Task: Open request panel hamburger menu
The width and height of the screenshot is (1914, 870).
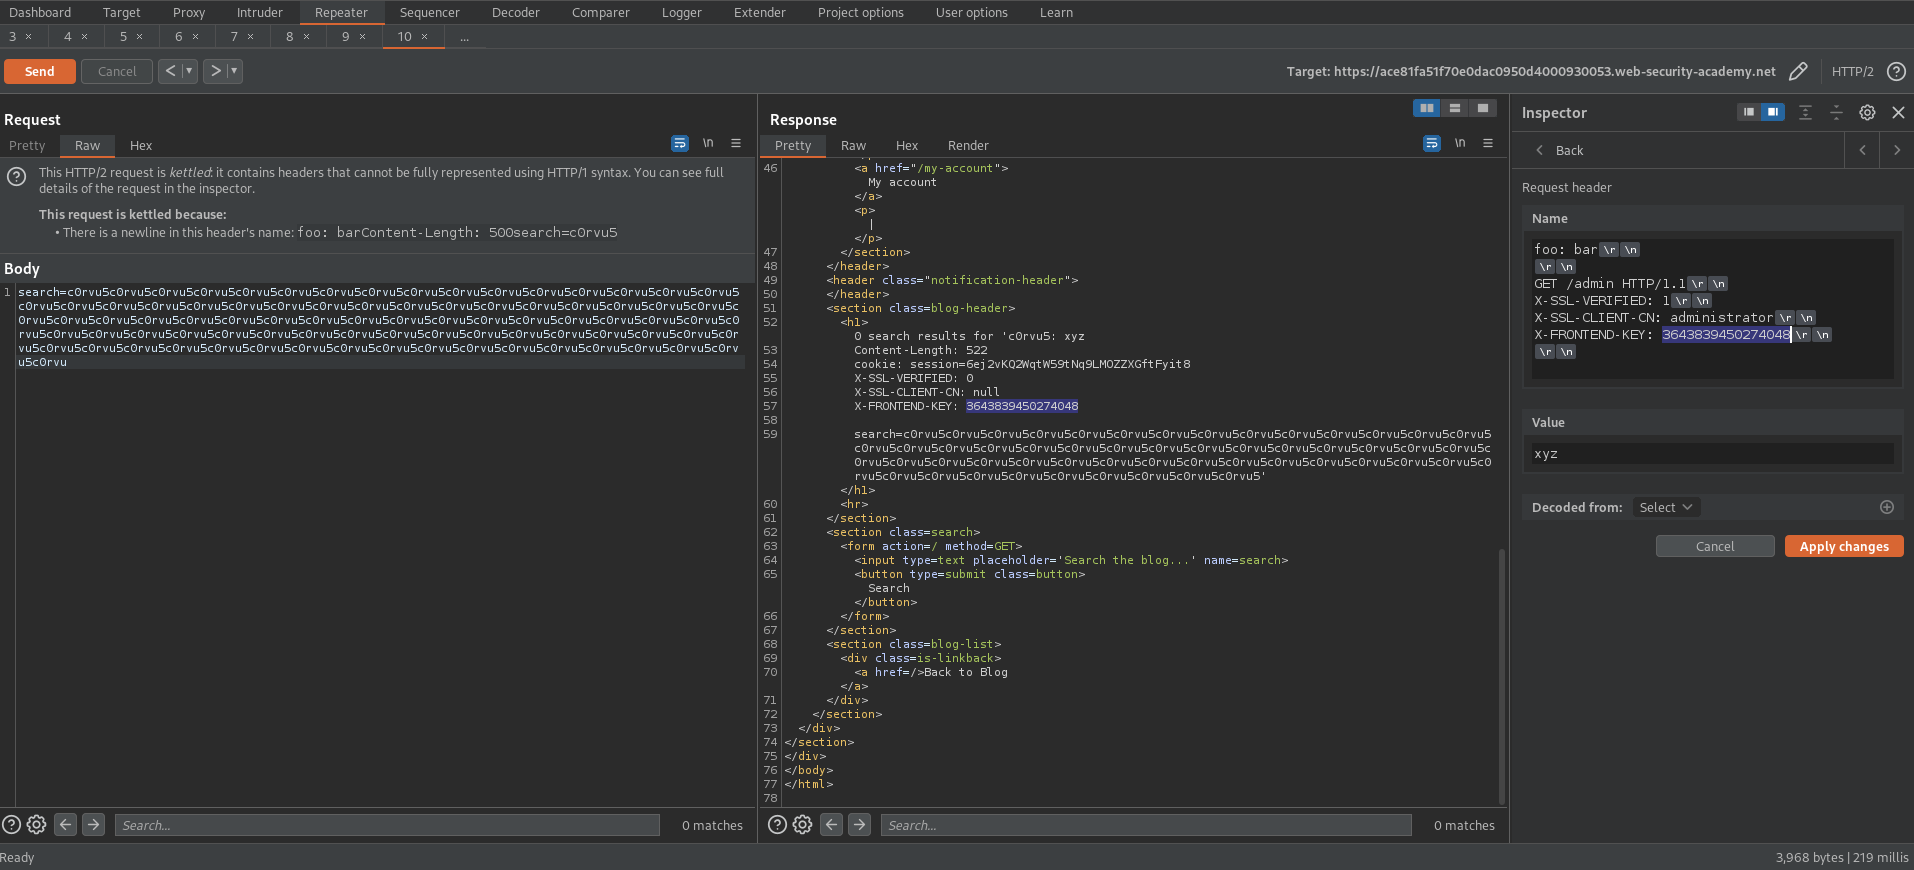Action: tap(736, 143)
